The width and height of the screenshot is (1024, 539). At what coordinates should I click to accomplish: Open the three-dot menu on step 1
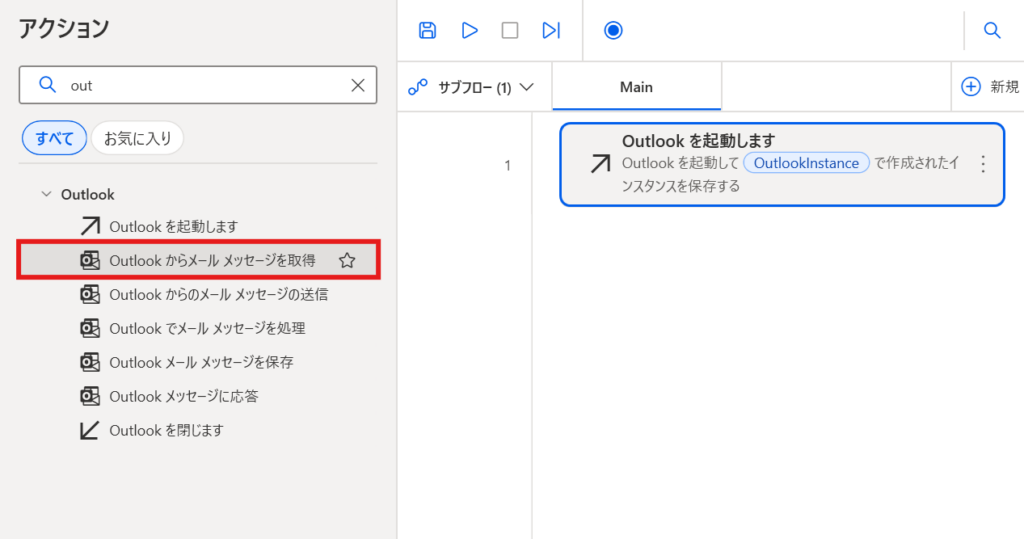pos(983,164)
